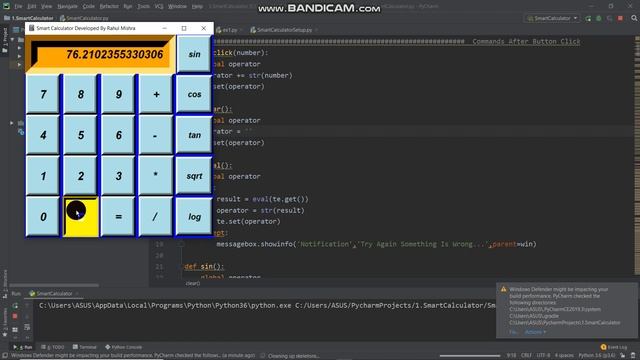Click the cos button in the calculator
This screenshot has width=640, height=360.
coord(194,94)
